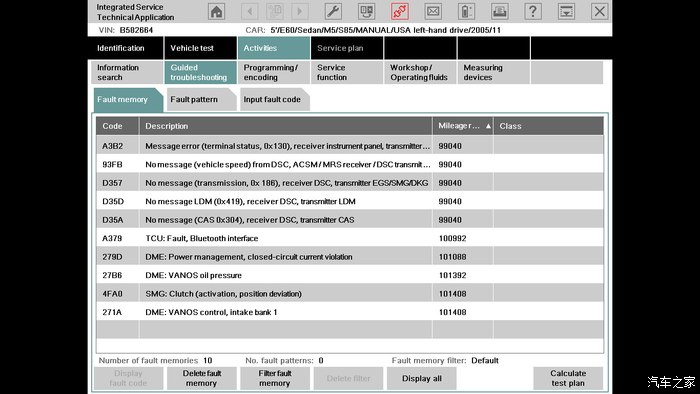
Task: Click Delete fault memory button
Action: point(201,378)
